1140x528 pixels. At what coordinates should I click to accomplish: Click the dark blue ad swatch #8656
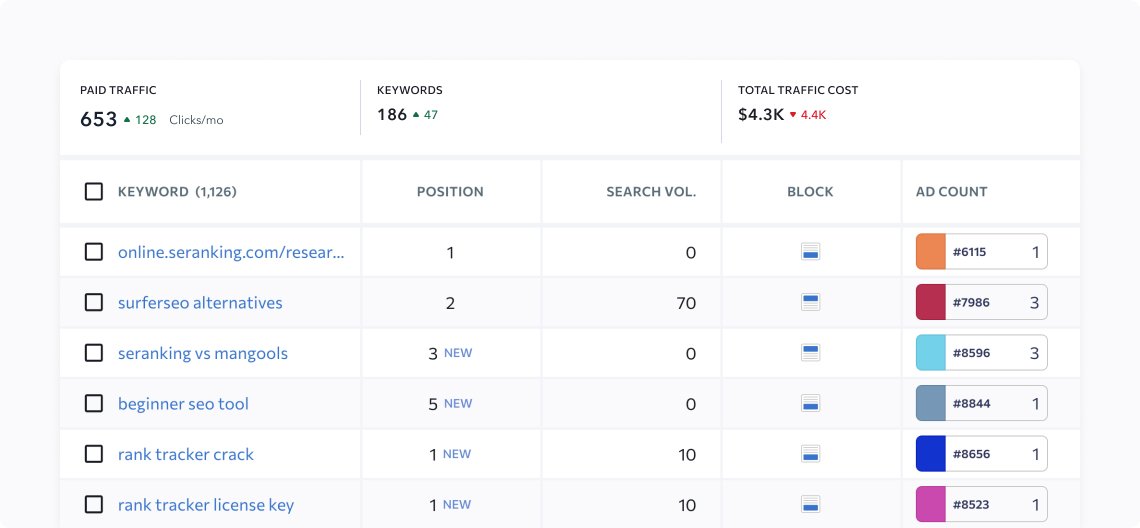click(x=931, y=454)
